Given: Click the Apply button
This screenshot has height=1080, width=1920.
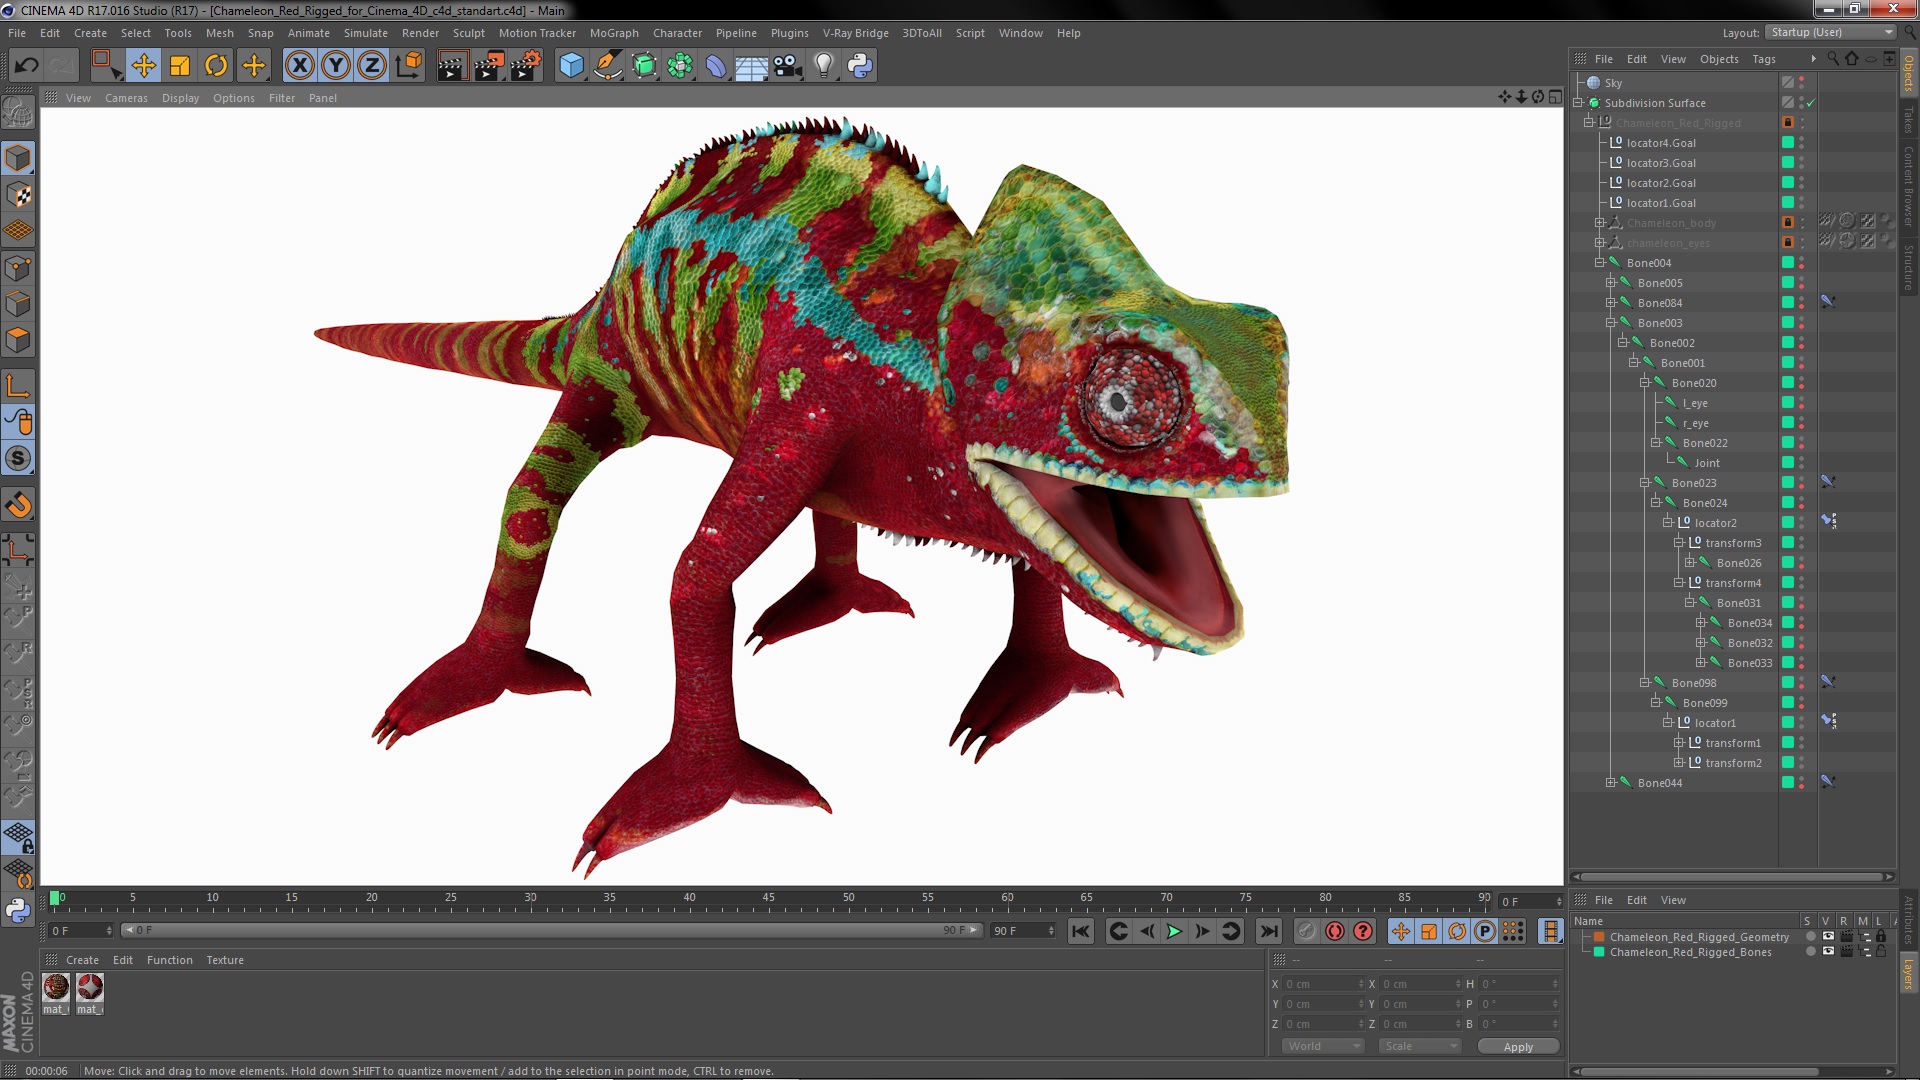Looking at the screenshot, I should (1518, 1047).
